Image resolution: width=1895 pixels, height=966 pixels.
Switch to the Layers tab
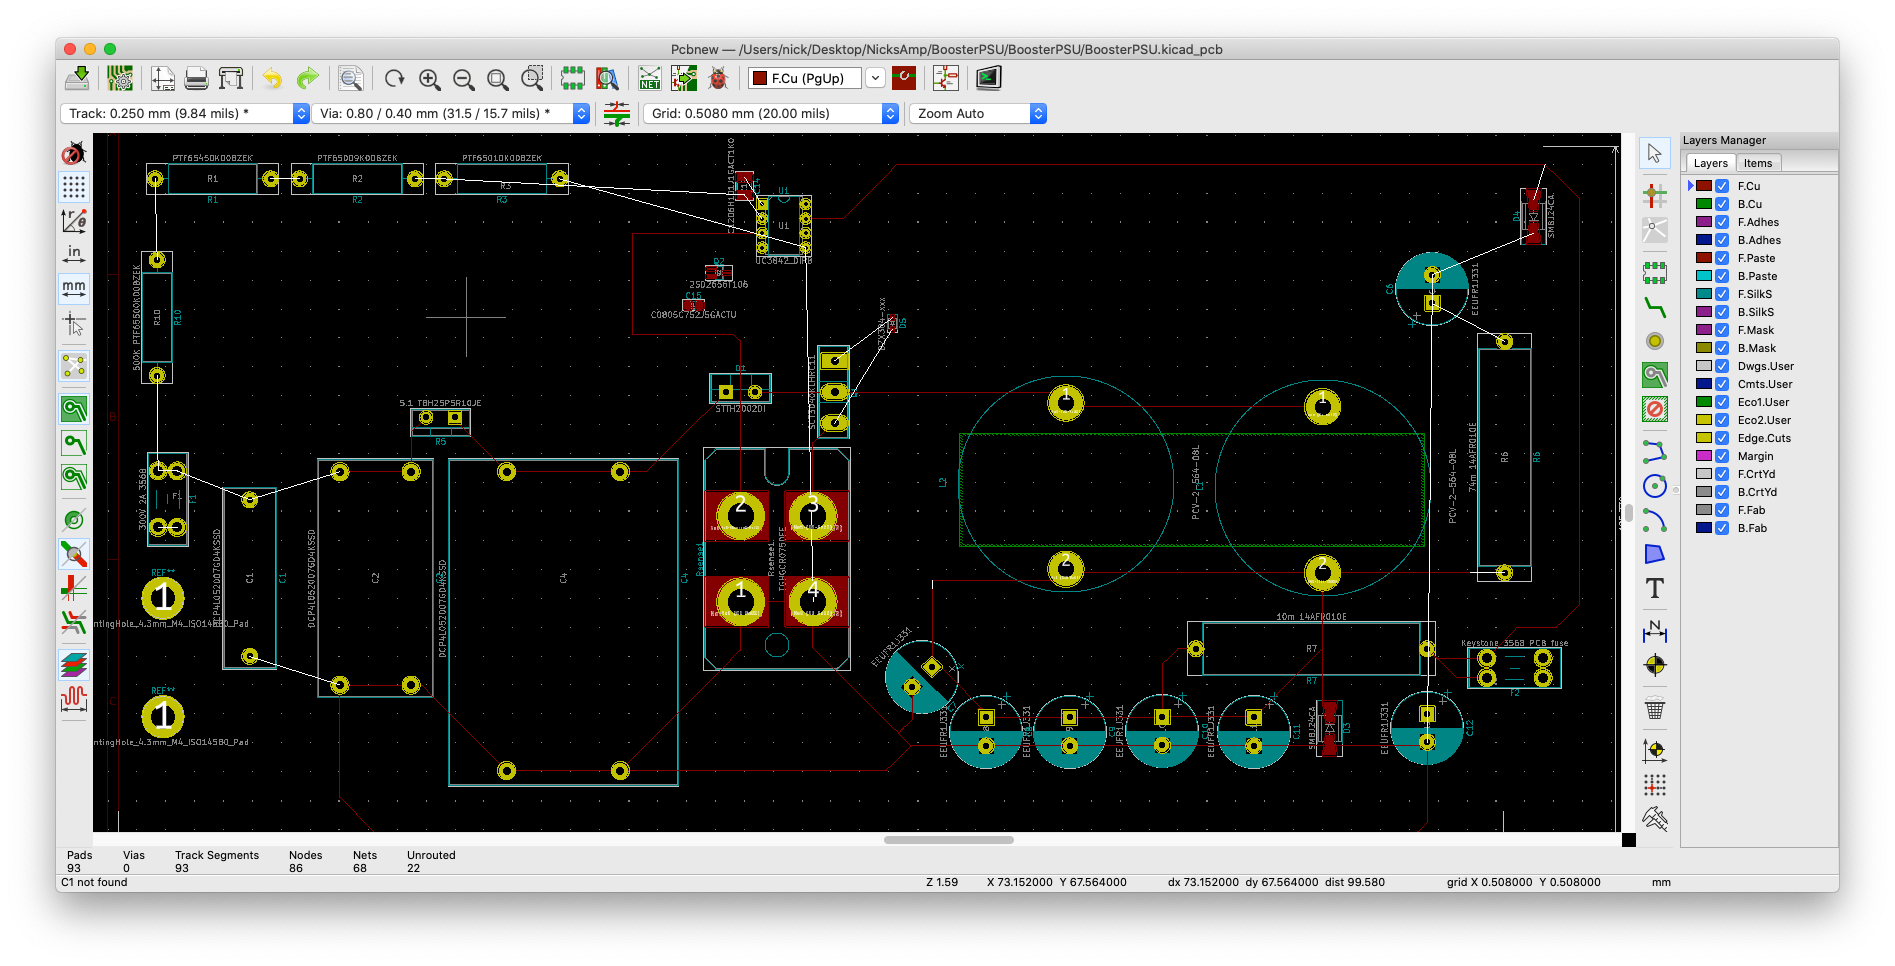pos(1710,163)
